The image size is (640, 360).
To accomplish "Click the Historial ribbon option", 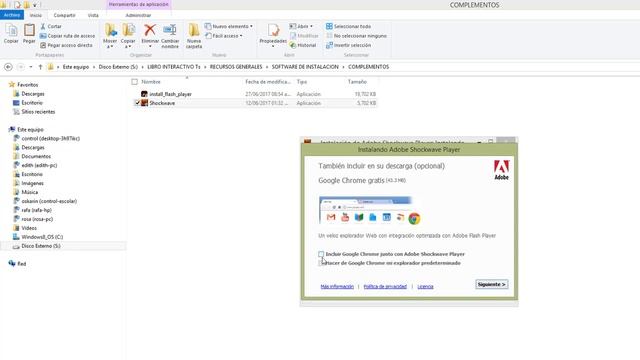I will point(303,45).
